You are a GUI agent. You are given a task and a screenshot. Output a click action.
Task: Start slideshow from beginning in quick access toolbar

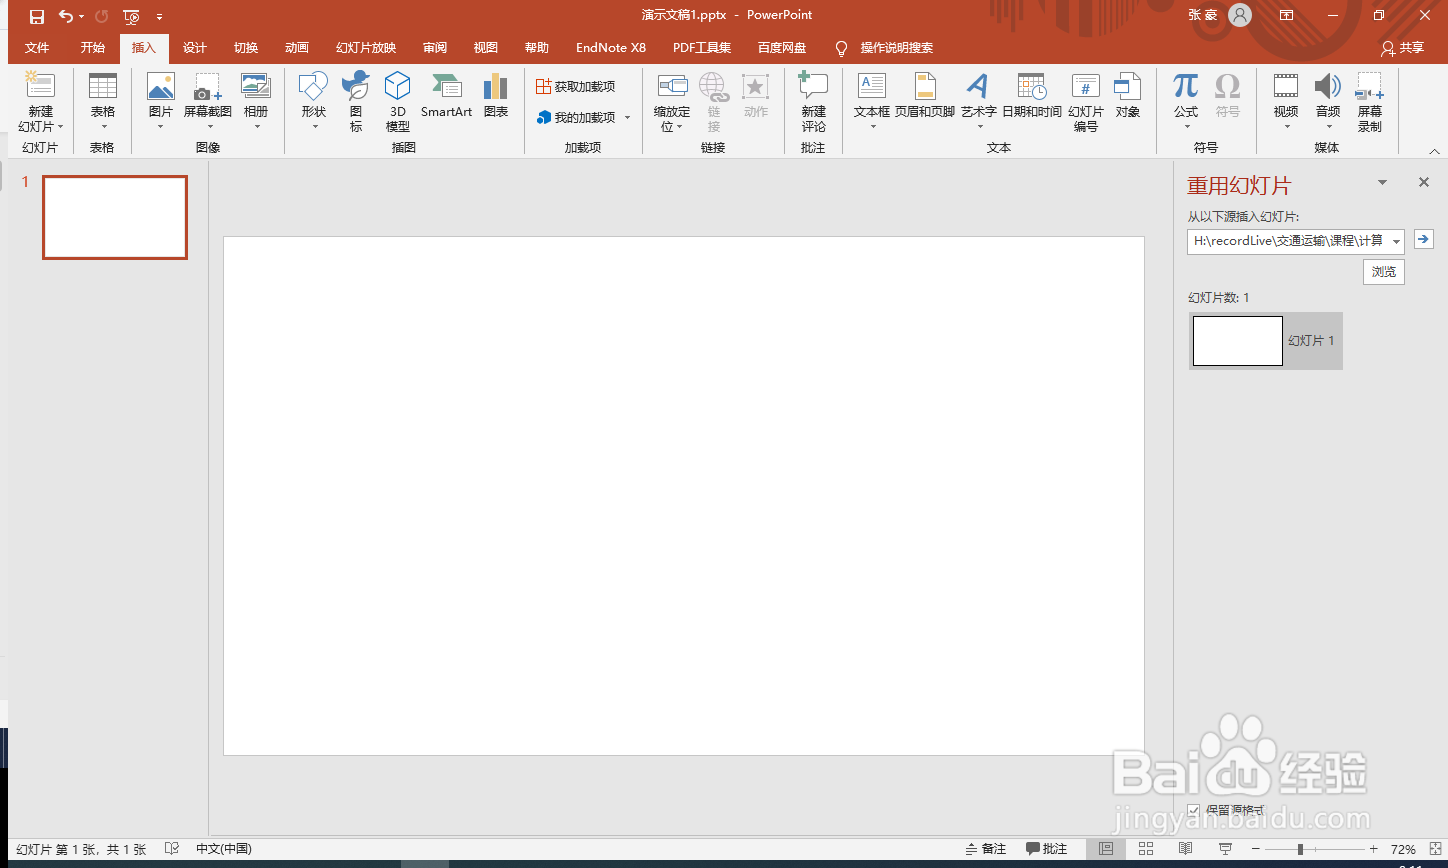(131, 16)
